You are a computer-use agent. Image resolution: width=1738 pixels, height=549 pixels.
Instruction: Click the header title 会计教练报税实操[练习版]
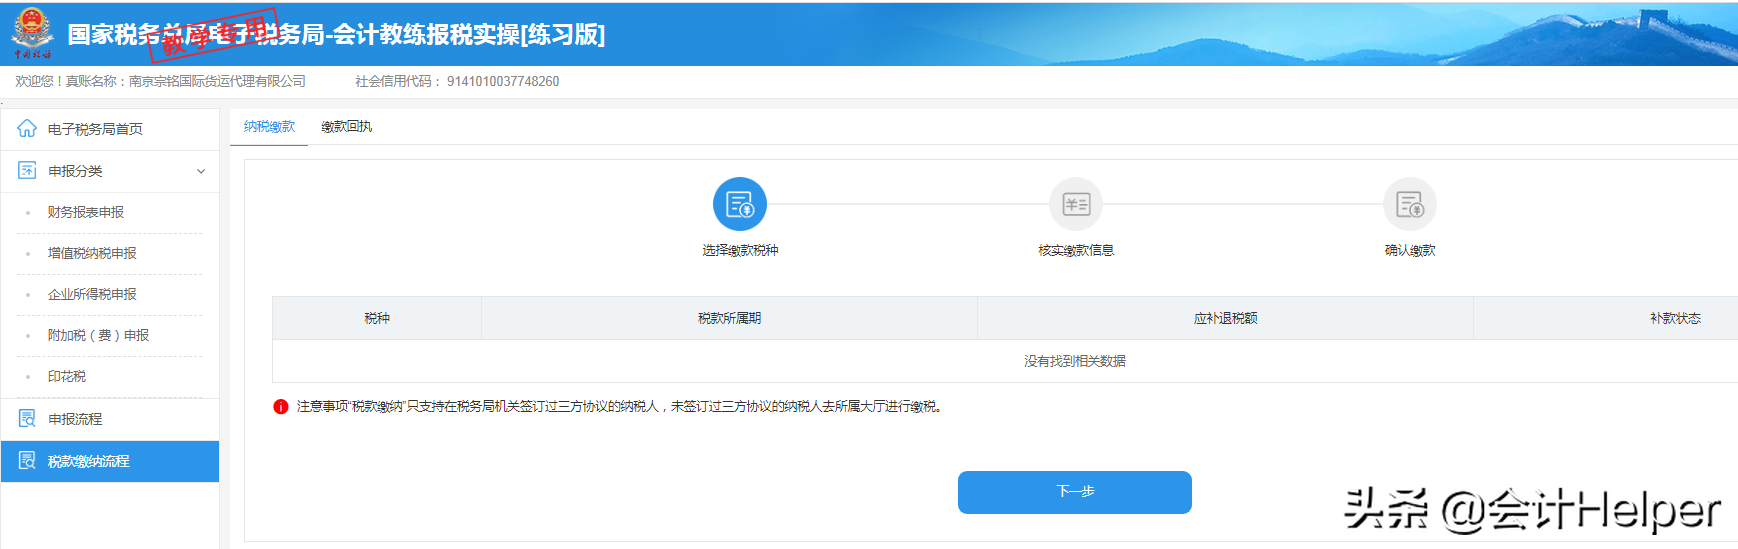click(x=469, y=34)
